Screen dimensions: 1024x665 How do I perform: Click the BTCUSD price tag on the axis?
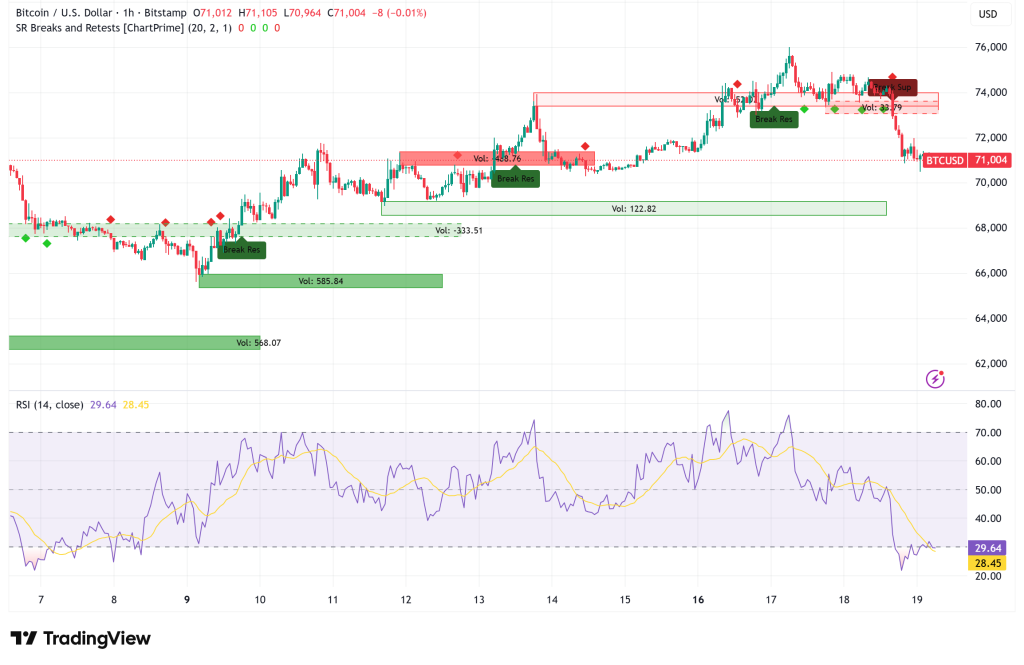(945, 160)
